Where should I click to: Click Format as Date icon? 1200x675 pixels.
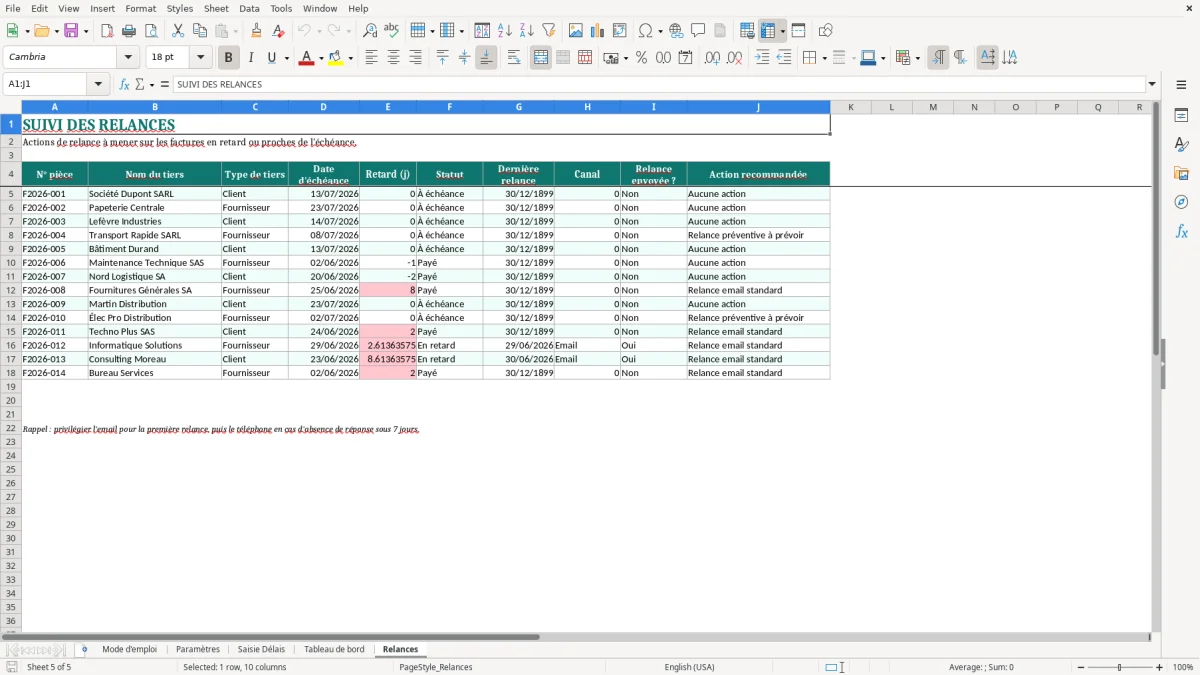(x=686, y=58)
